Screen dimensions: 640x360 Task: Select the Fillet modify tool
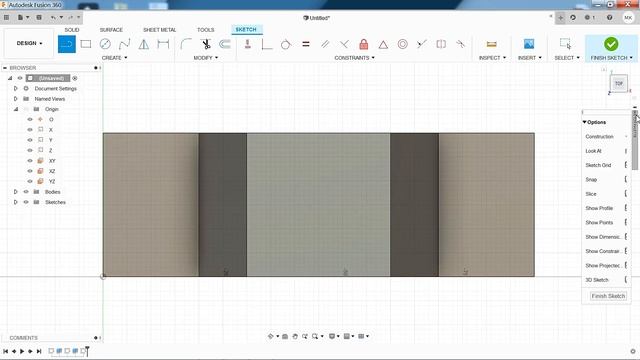click(x=186, y=44)
